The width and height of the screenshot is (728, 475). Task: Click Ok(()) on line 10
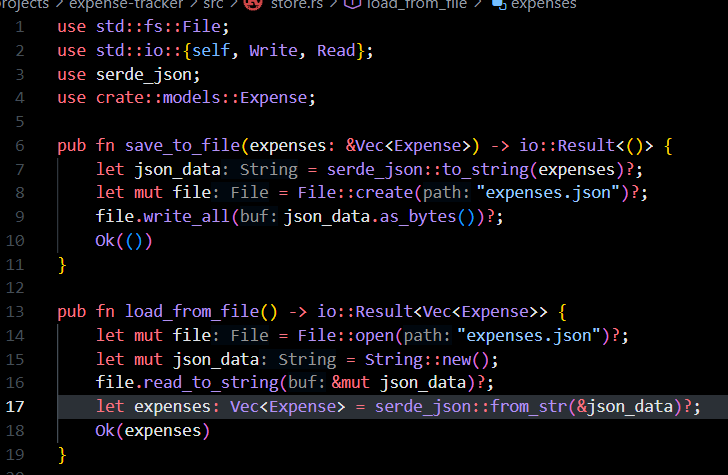[124, 241]
